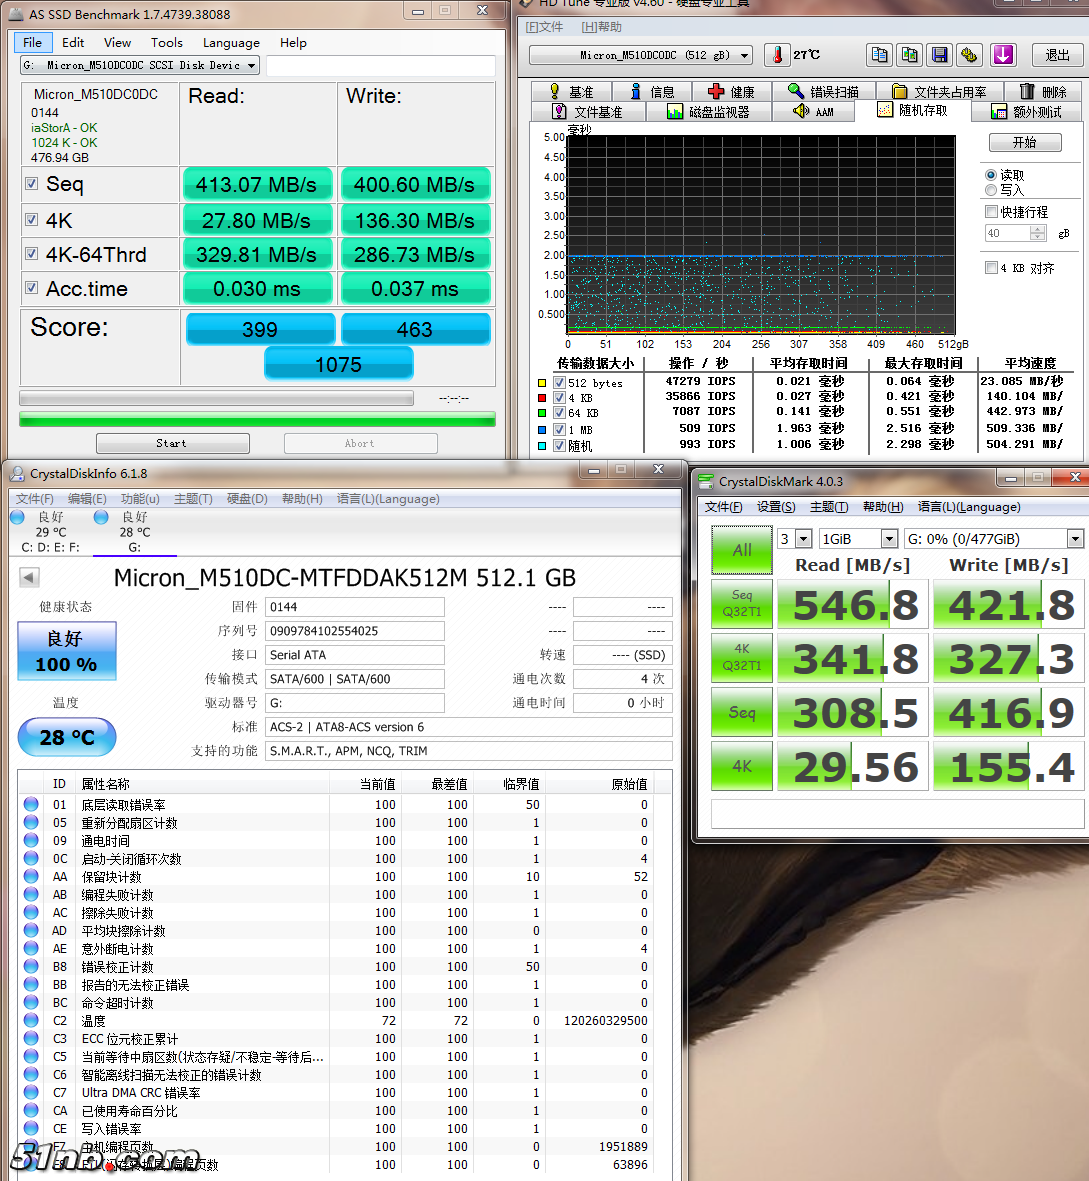Screen dimensions: 1089x1181
Task: Enable the 快捷行程 short stroke checkbox
Action: pyautogui.click(x=992, y=212)
